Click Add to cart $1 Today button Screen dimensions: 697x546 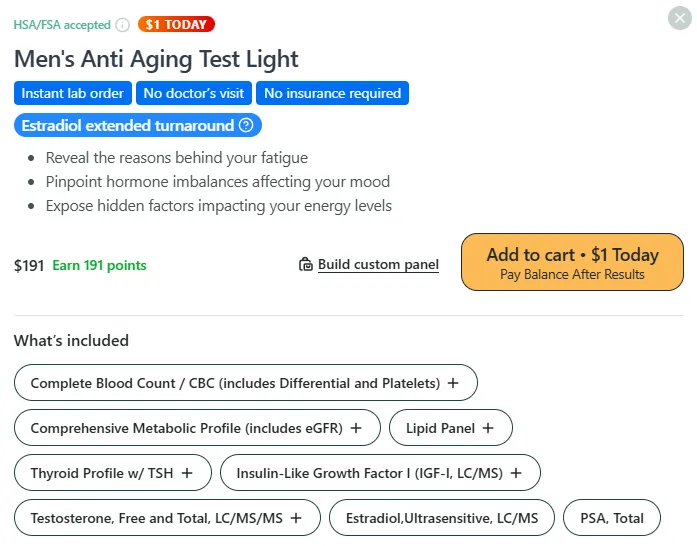point(572,263)
